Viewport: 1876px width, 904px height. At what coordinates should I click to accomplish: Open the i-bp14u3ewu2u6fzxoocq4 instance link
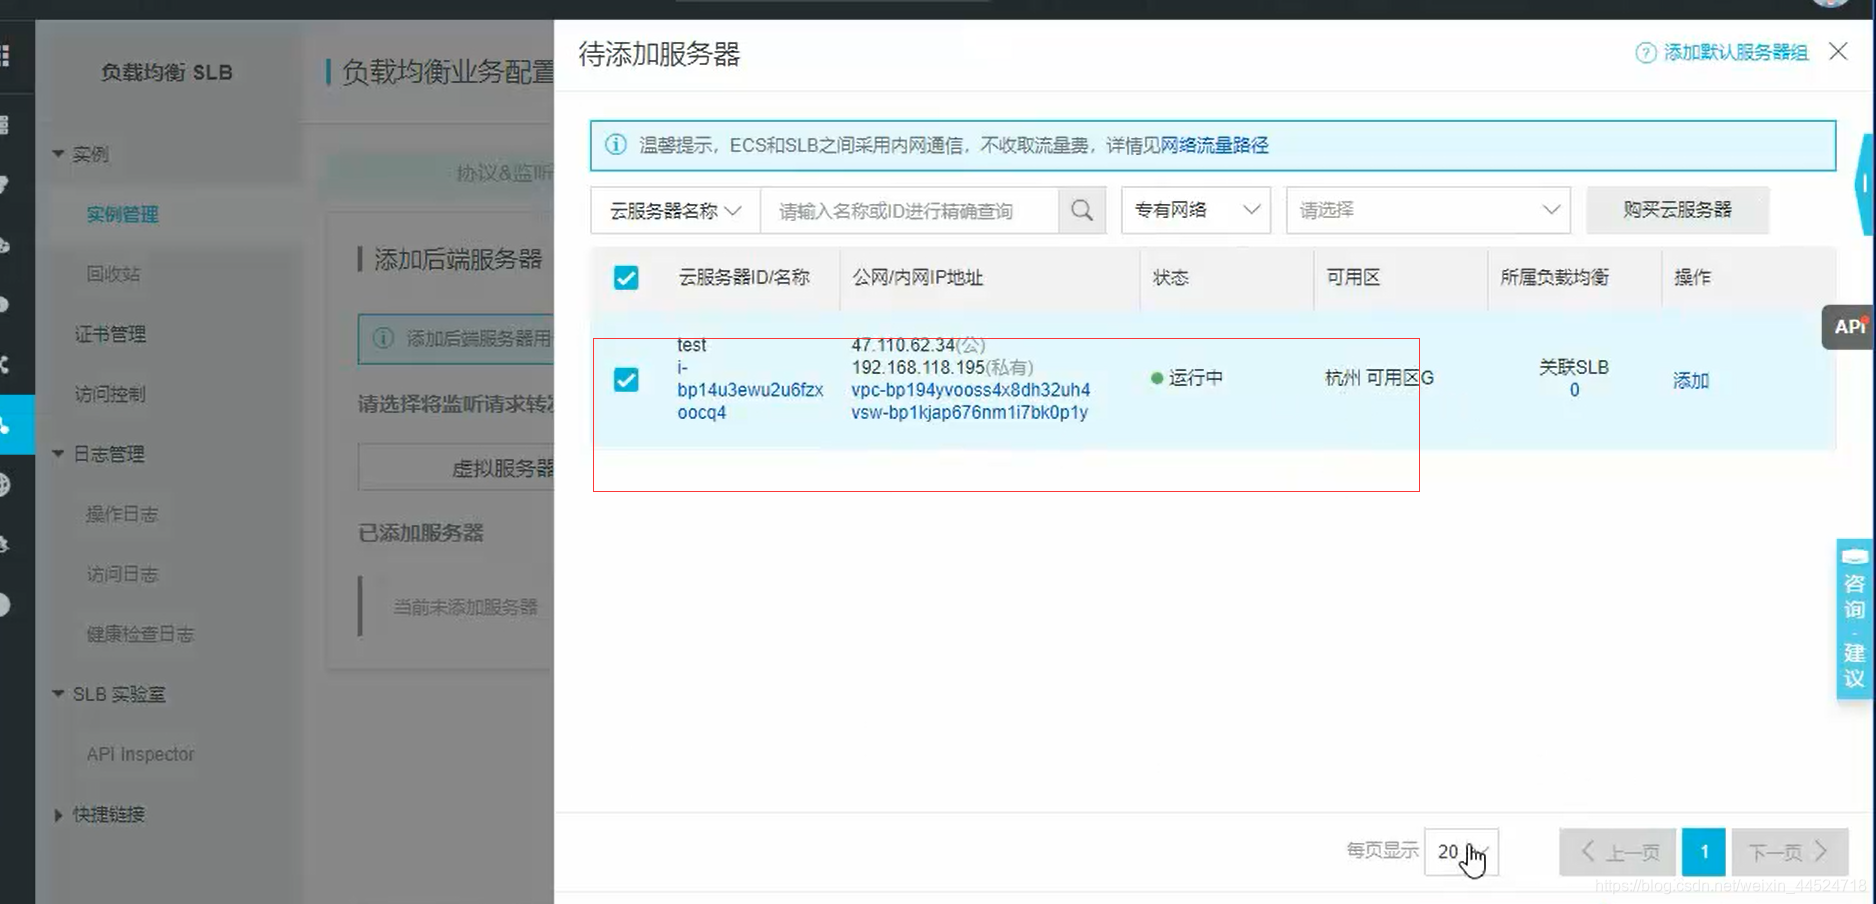[750, 390]
